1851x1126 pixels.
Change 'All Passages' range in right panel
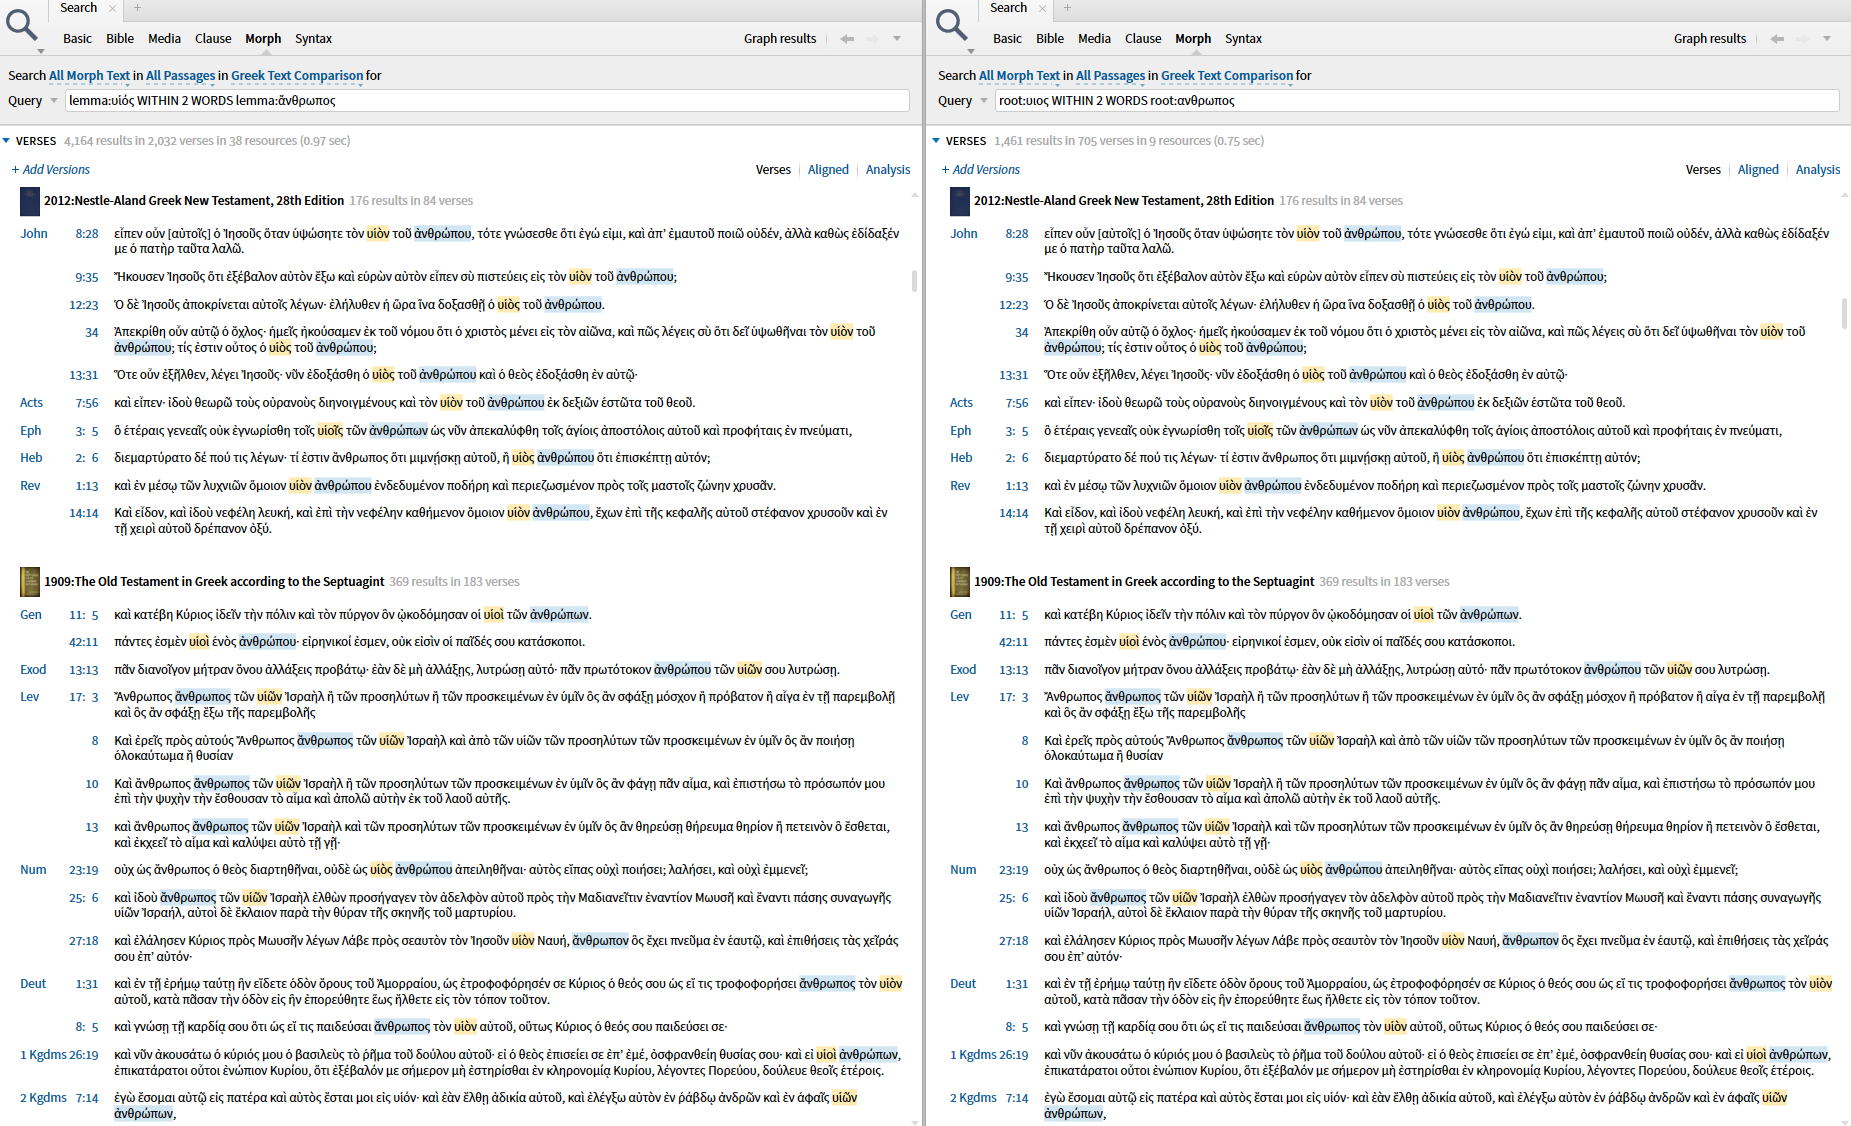point(1110,76)
